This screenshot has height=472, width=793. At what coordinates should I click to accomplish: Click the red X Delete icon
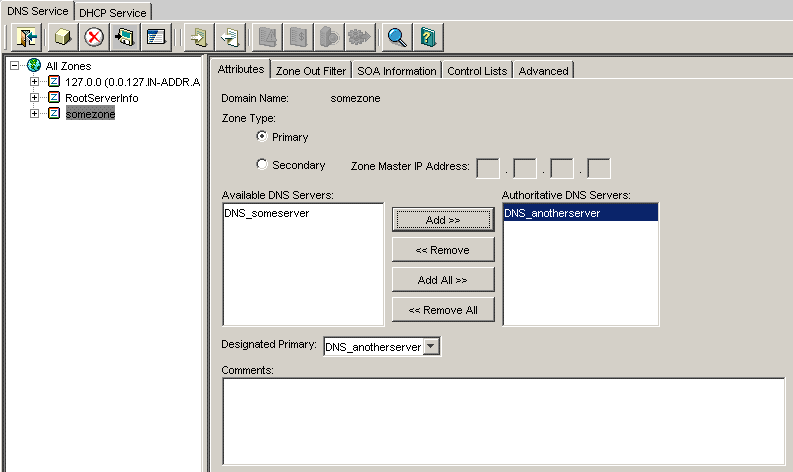[x=94, y=37]
